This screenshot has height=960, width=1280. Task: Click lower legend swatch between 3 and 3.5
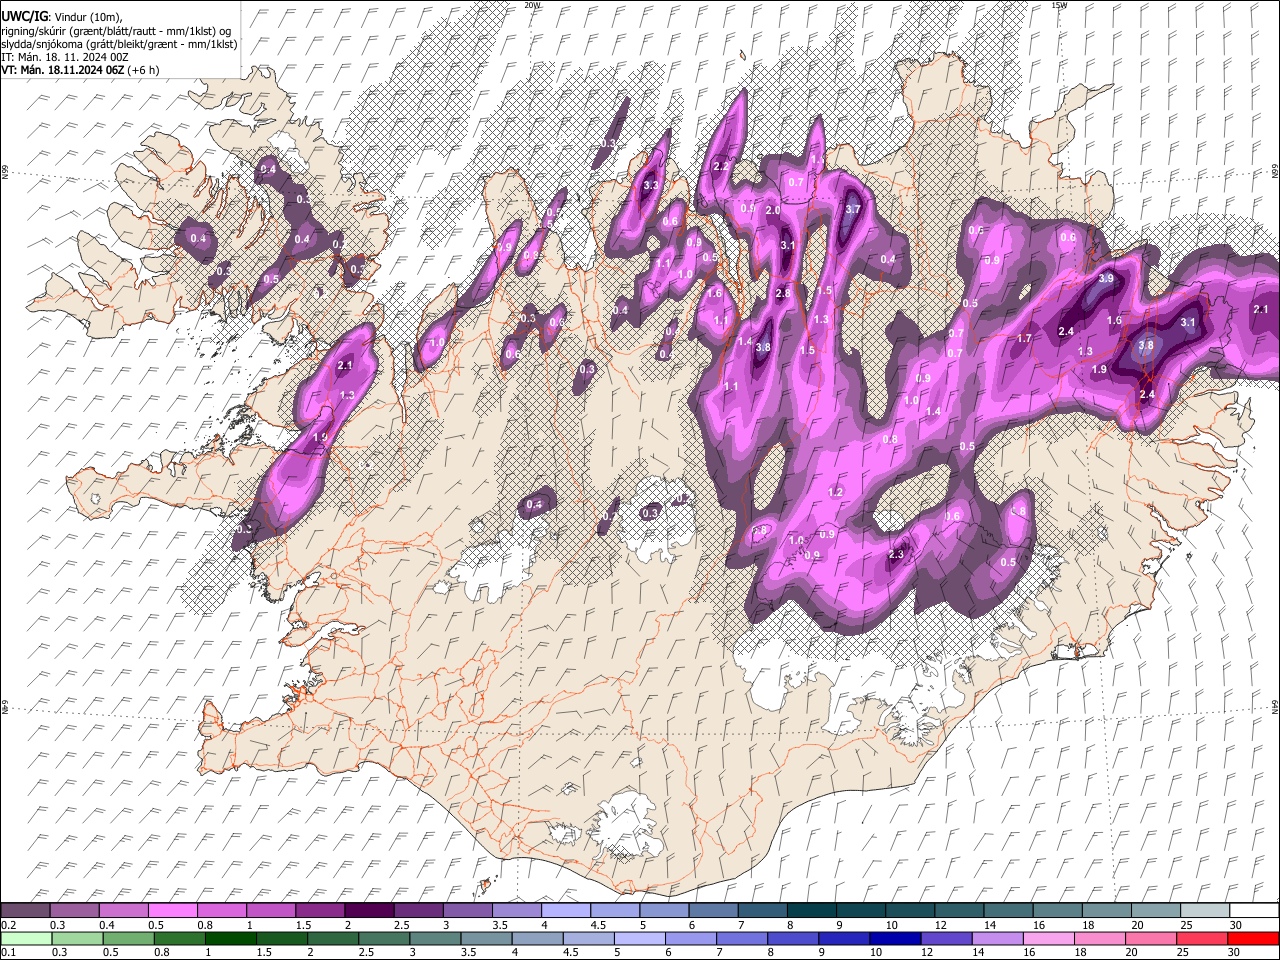coord(487,938)
